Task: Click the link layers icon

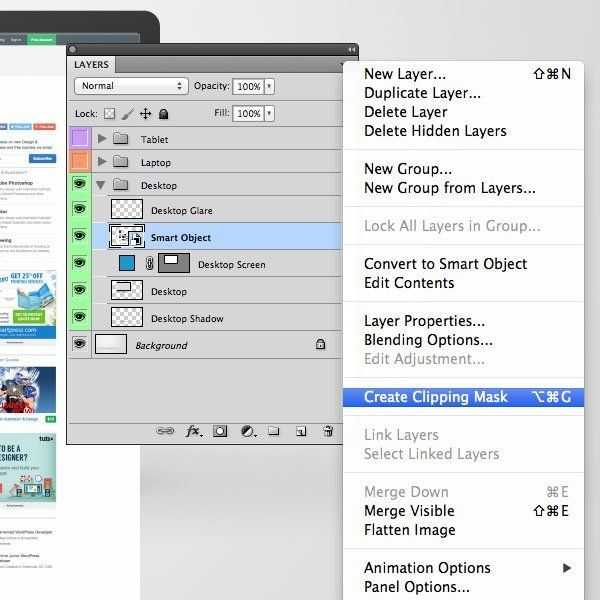Action: [166, 431]
